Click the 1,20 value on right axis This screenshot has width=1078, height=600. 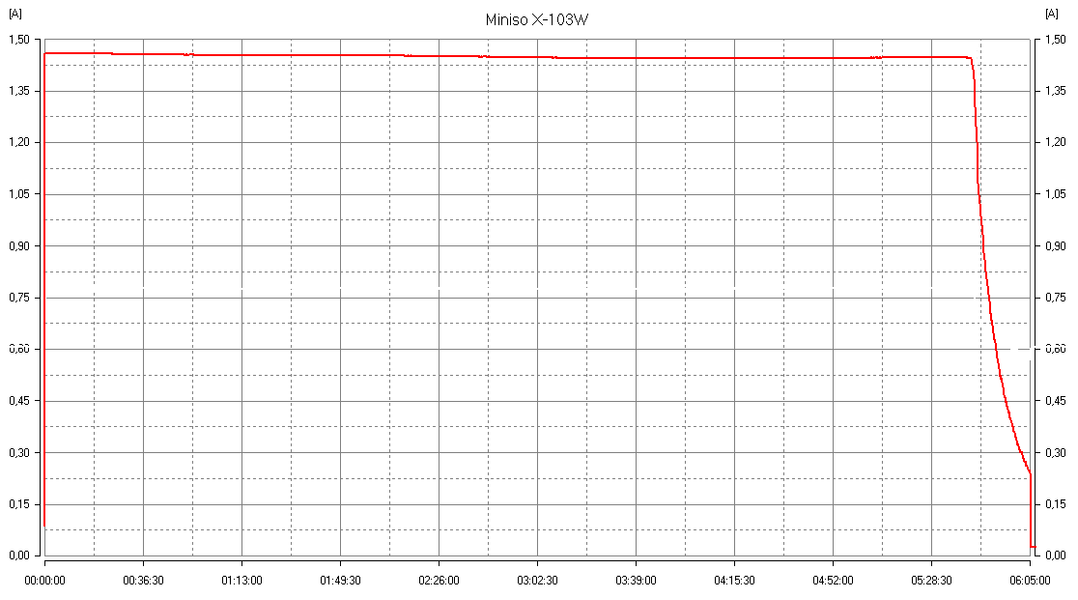point(1055,142)
